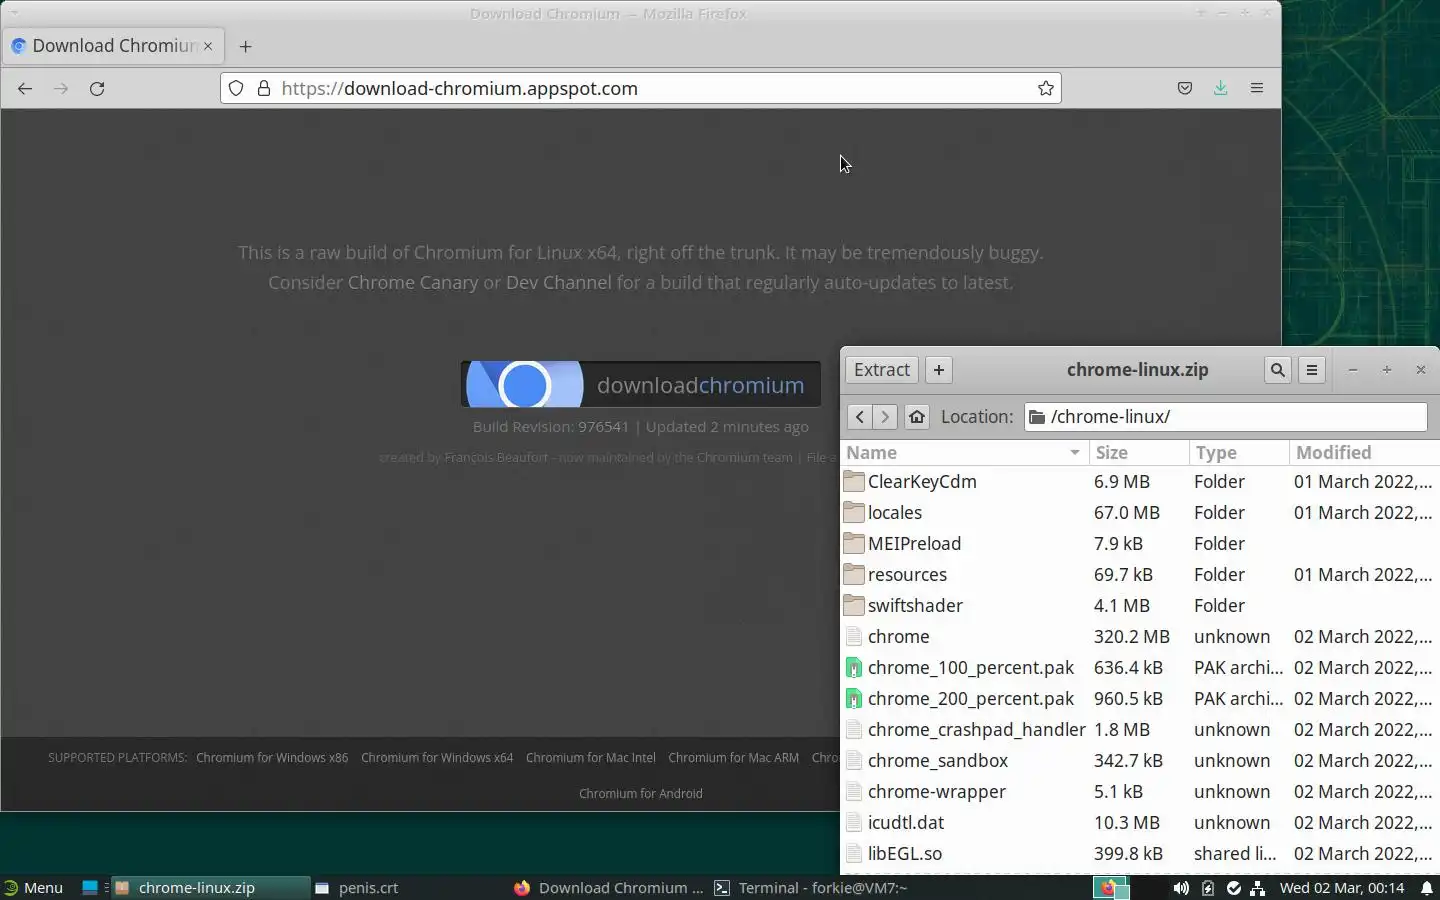
Task: Close the Download Chromium tab
Action: [208, 46]
